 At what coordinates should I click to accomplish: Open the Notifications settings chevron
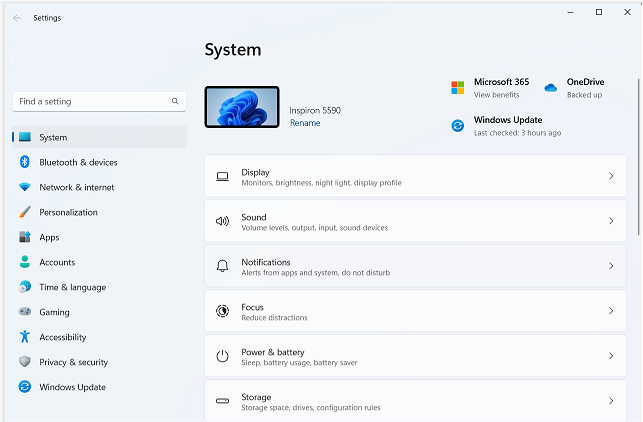coord(611,267)
